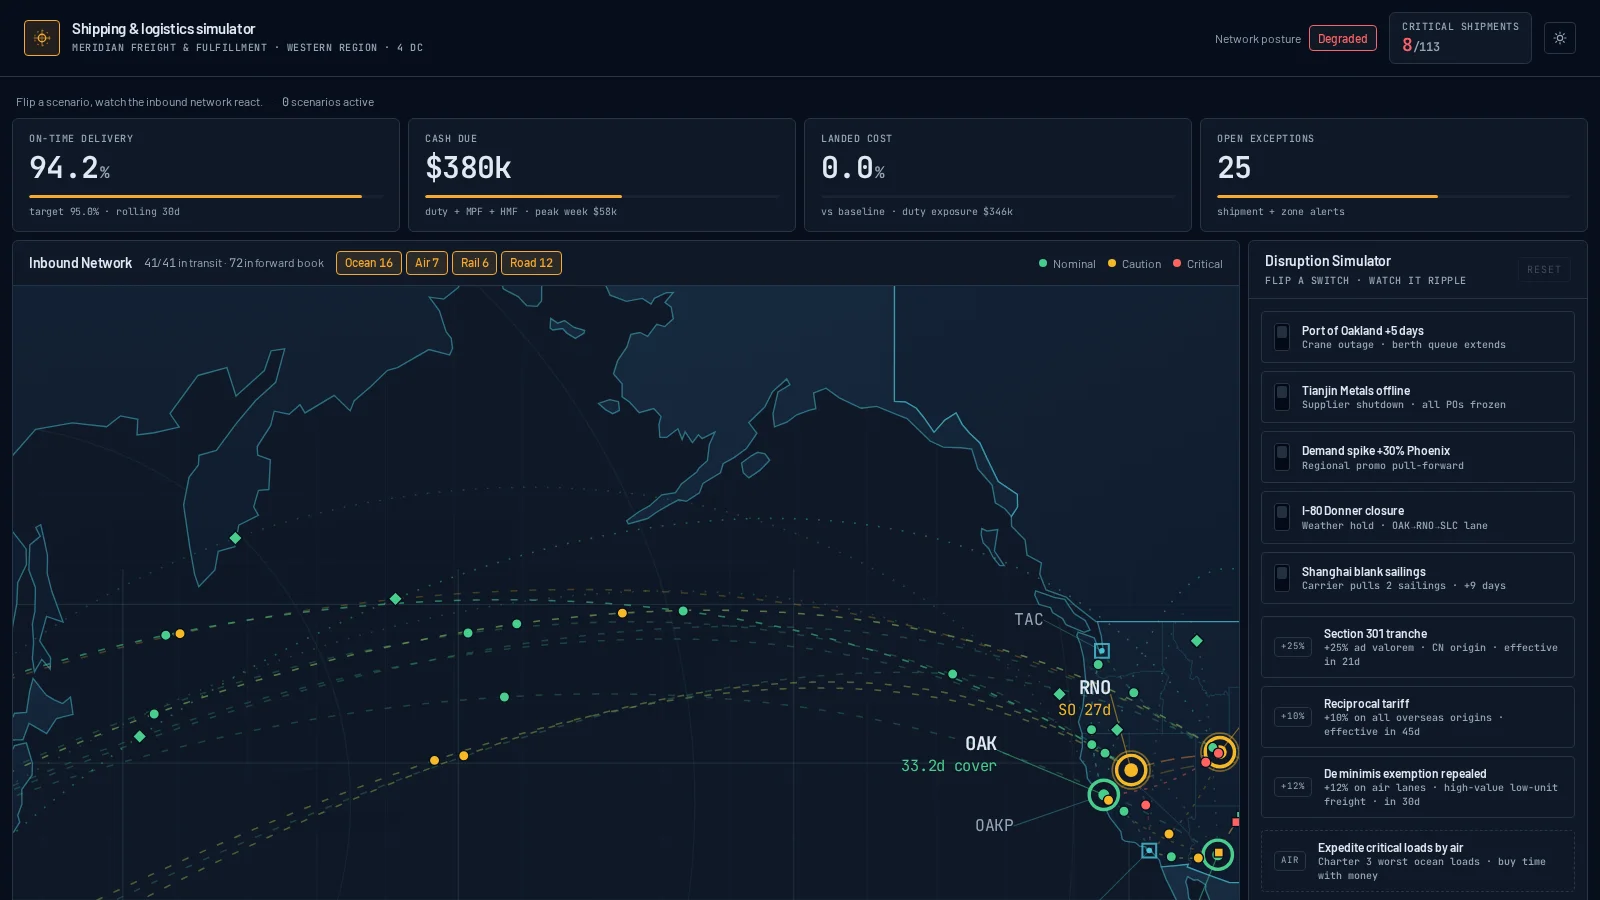
Task: Click the AIR badge on Expedite critical loads
Action: coord(1290,861)
